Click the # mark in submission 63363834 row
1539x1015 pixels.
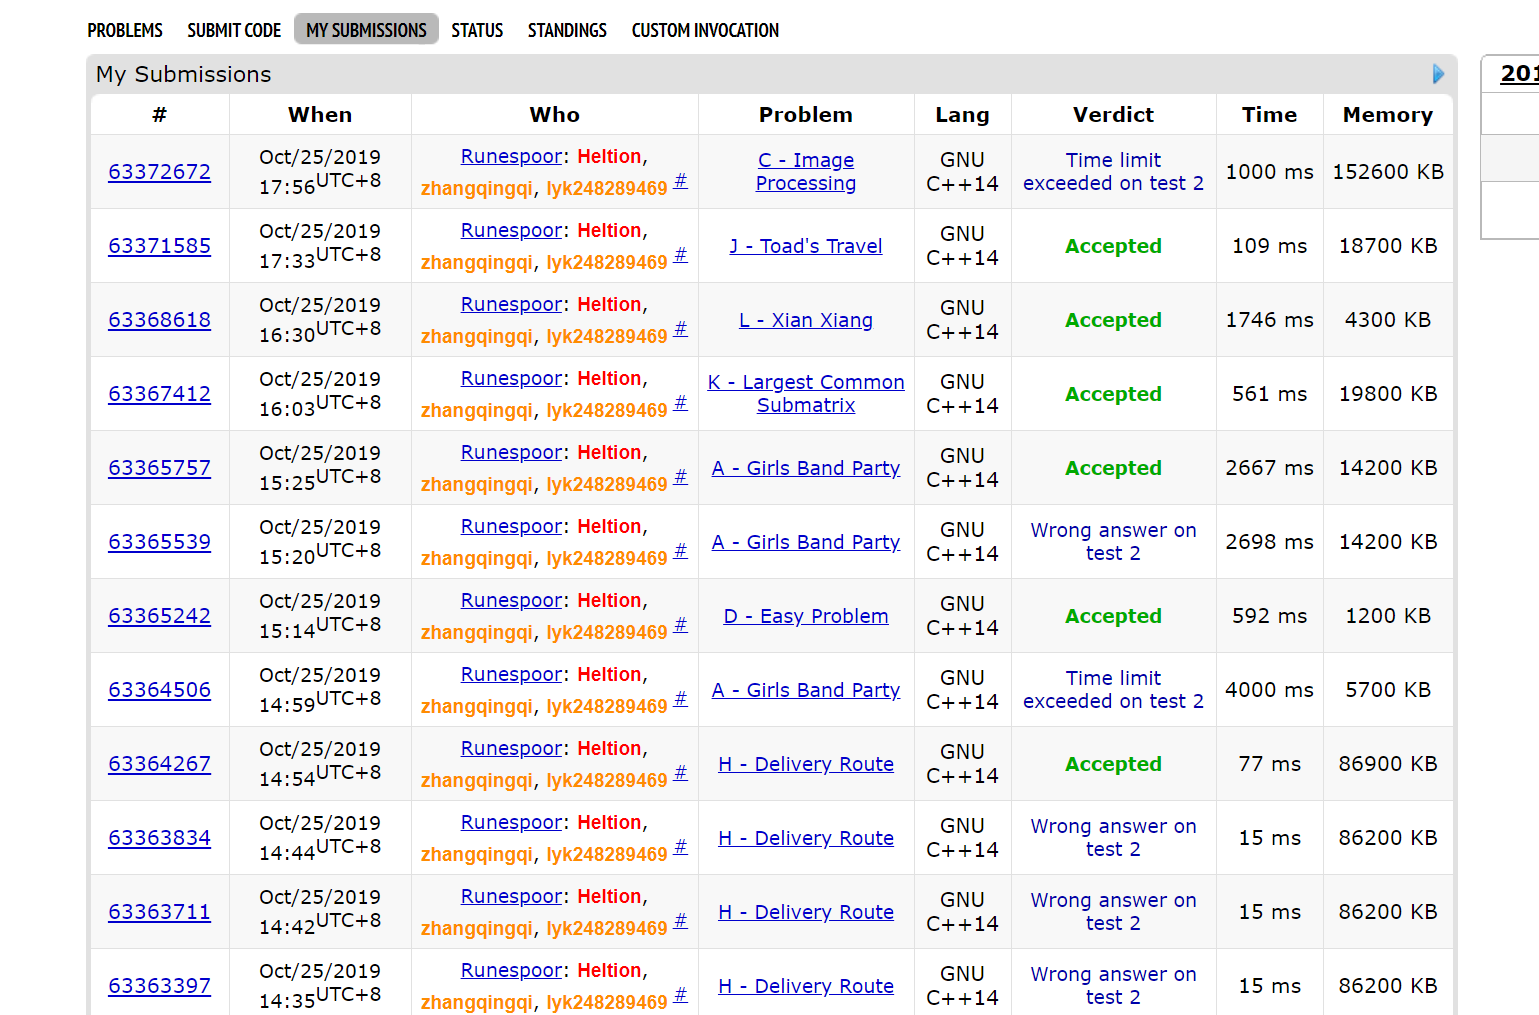tap(680, 847)
